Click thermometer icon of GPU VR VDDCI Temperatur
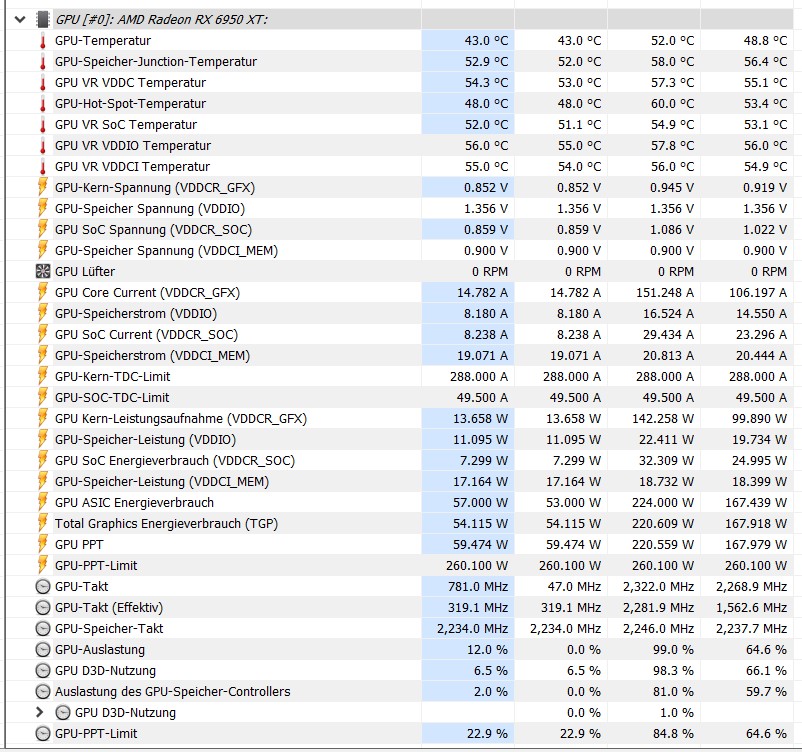The height and width of the screenshot is (752, 802). [43, 167]
